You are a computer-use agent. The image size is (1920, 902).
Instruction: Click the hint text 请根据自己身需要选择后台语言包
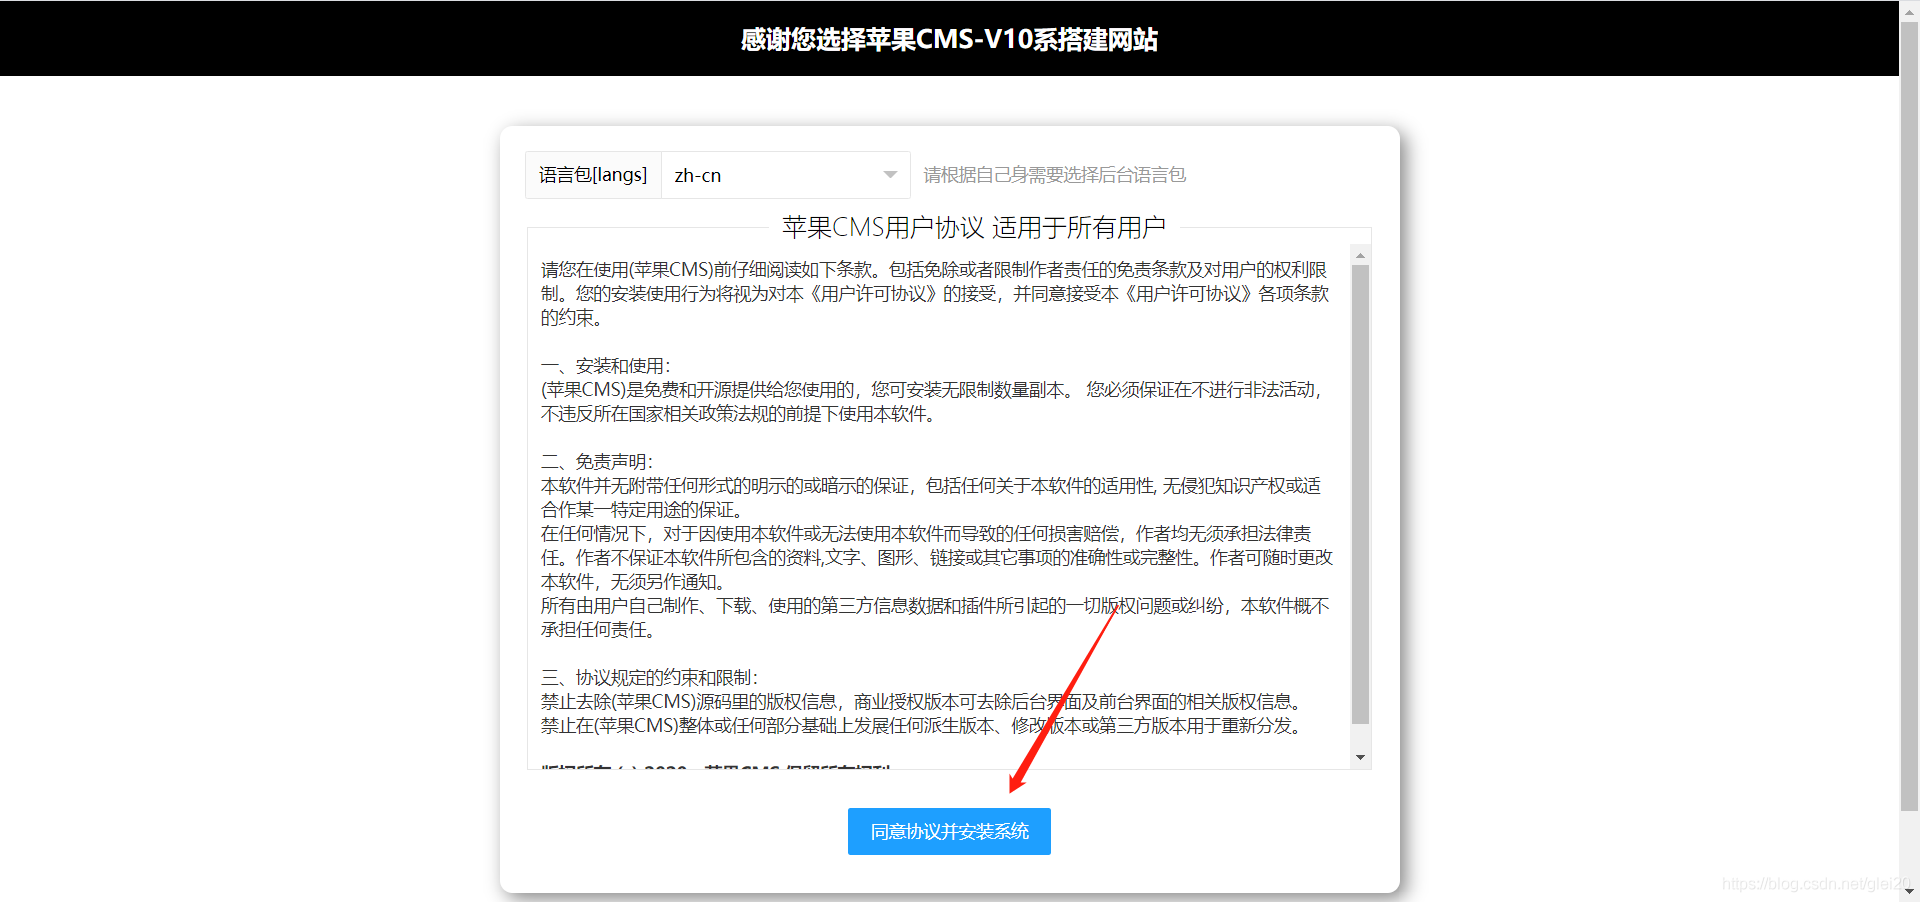point(1054,175)
